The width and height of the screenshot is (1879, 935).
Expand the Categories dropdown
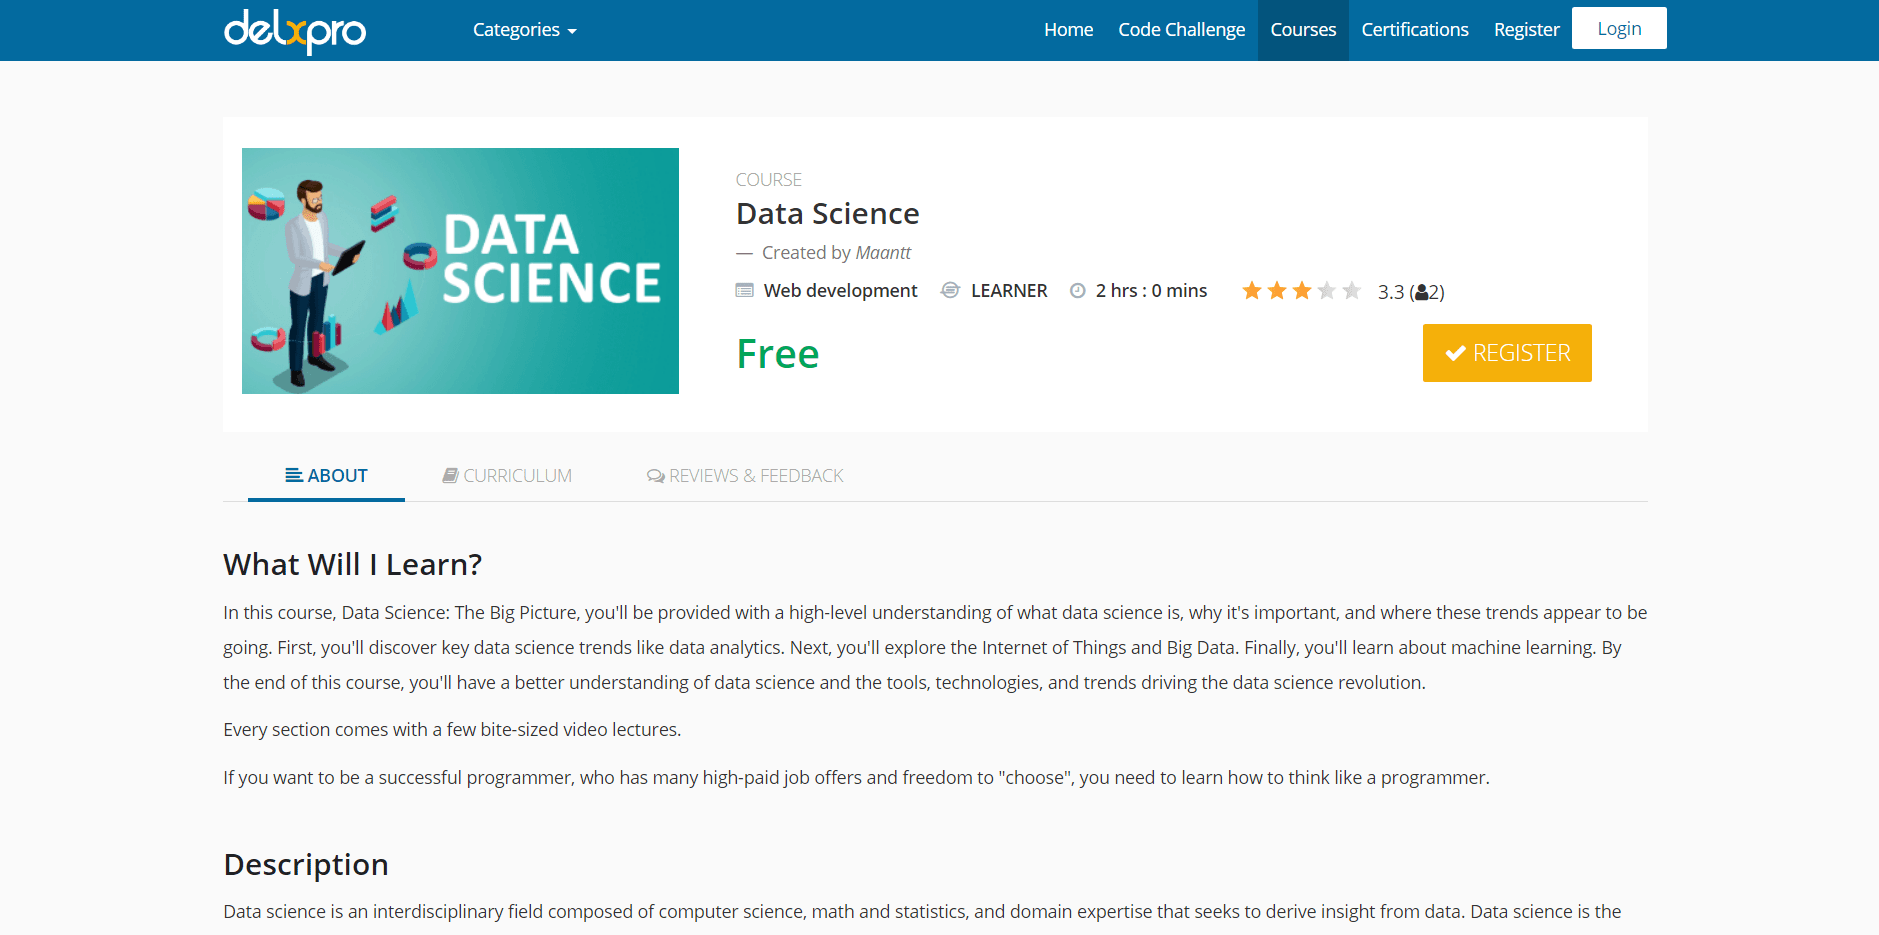point(524,30)
